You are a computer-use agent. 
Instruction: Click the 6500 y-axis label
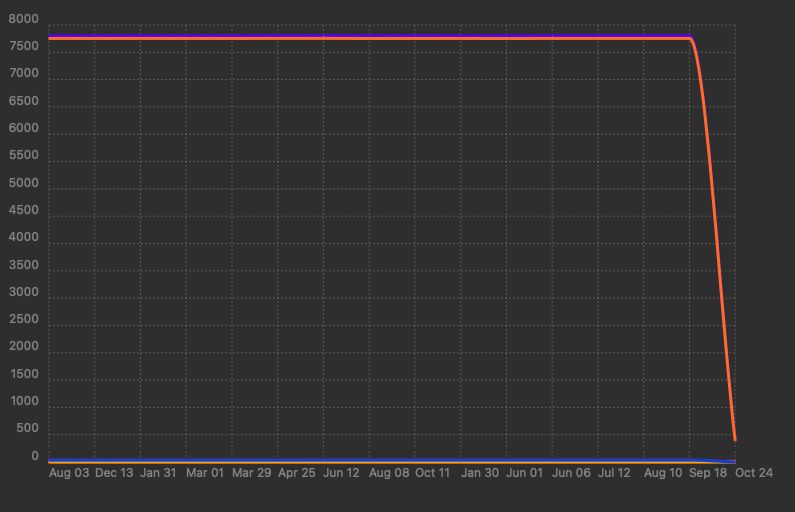click(23, 101)
